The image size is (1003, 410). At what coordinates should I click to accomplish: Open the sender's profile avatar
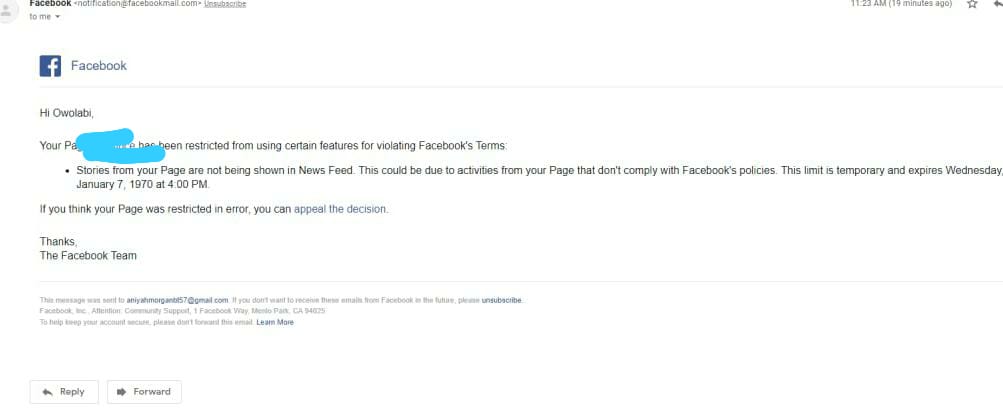click(7, 10)
